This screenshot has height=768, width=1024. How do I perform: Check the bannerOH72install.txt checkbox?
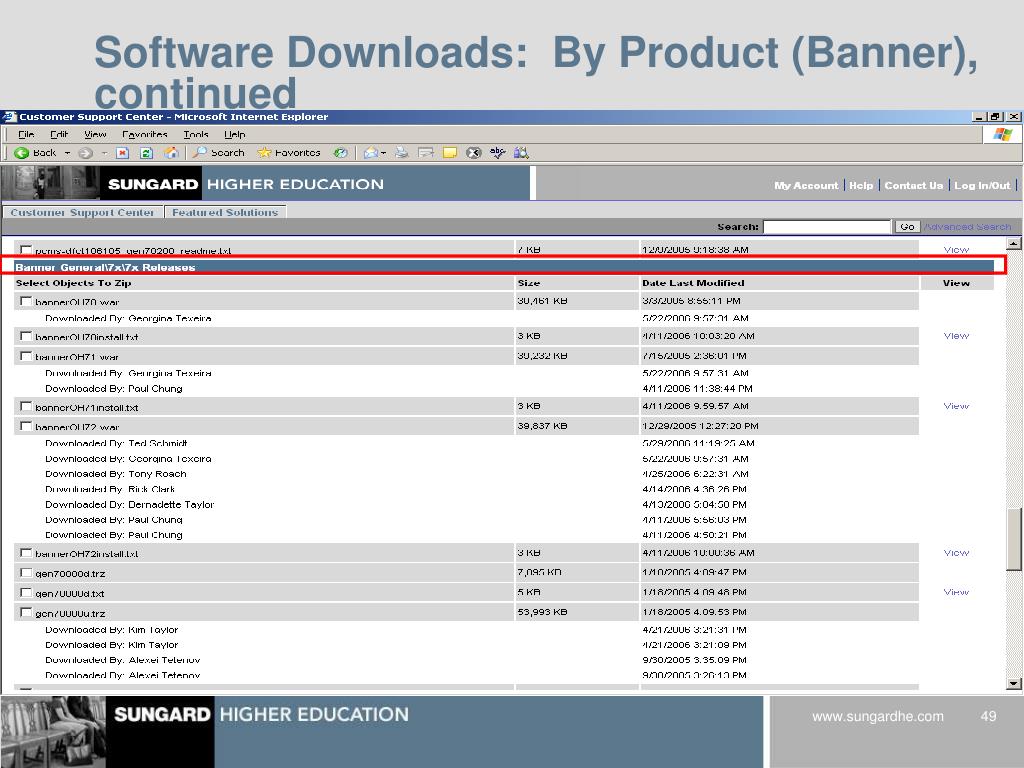click(x=26, y=552)
